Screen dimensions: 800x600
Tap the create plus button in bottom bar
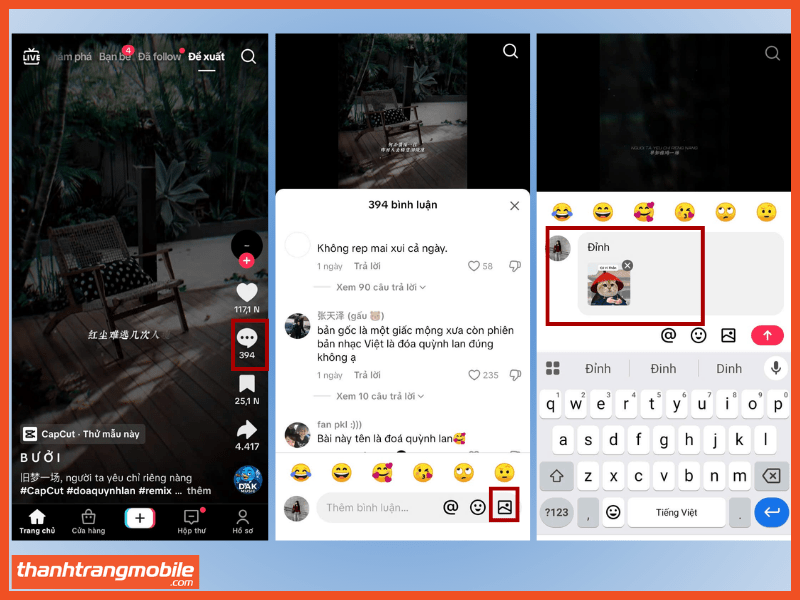pos(140,518)
